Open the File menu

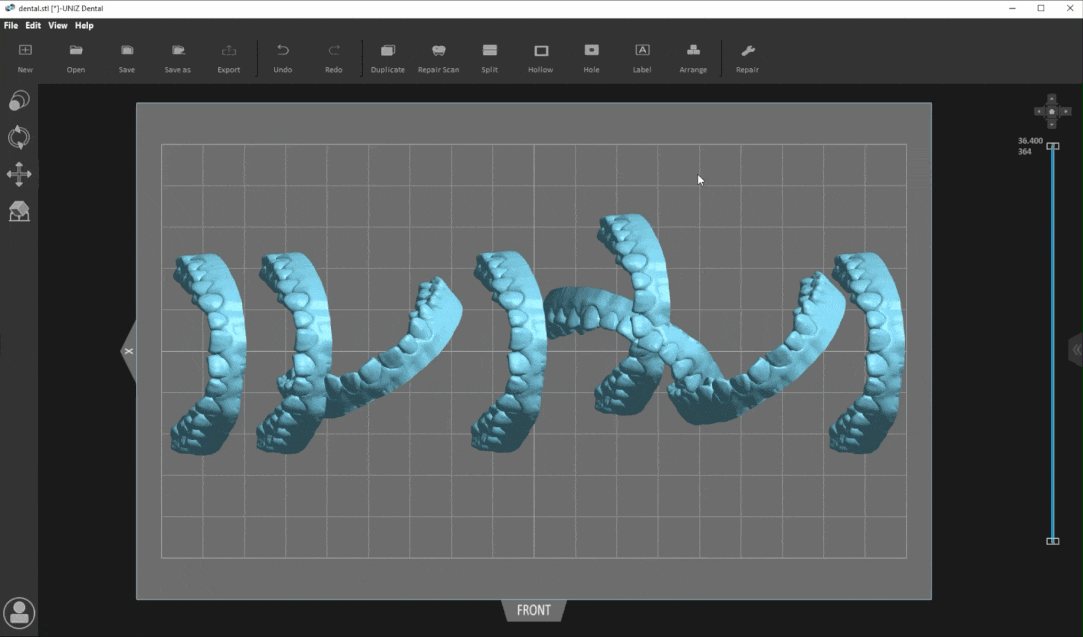pos(11,25)
